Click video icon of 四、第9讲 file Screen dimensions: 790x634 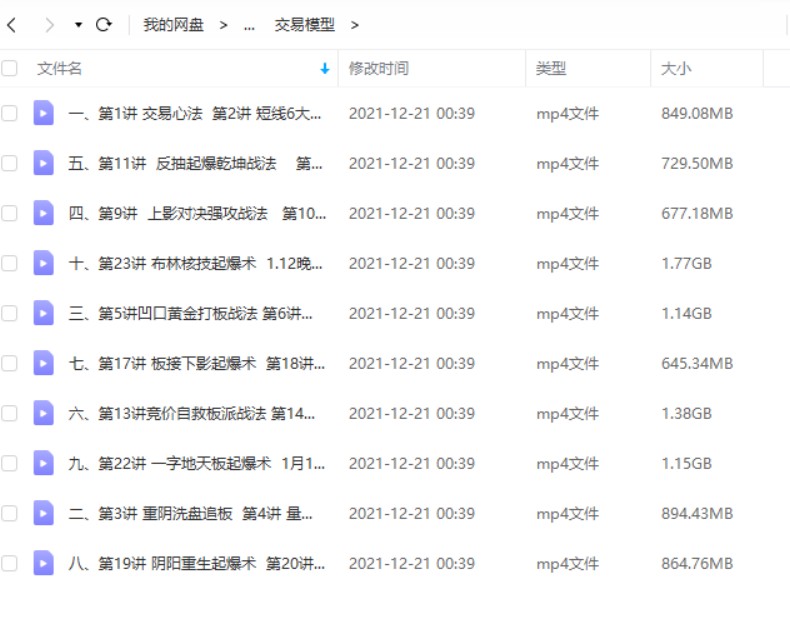[43, 213]
